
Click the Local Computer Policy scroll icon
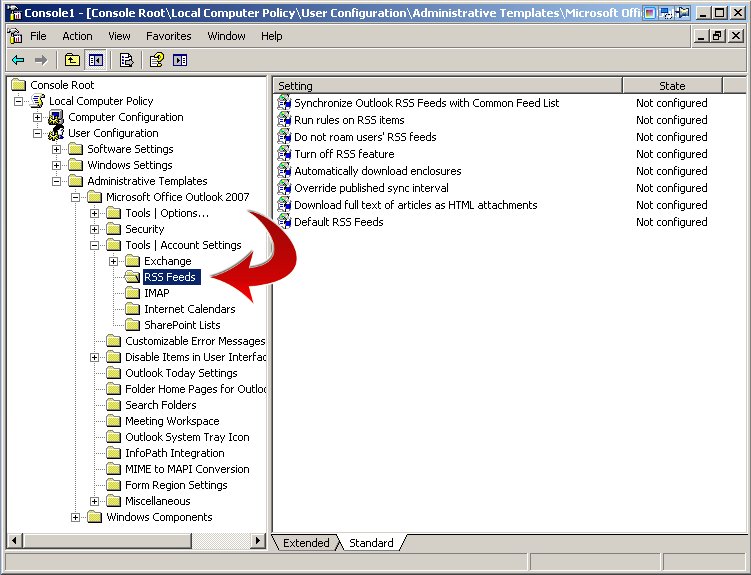(x=37, y=101)
